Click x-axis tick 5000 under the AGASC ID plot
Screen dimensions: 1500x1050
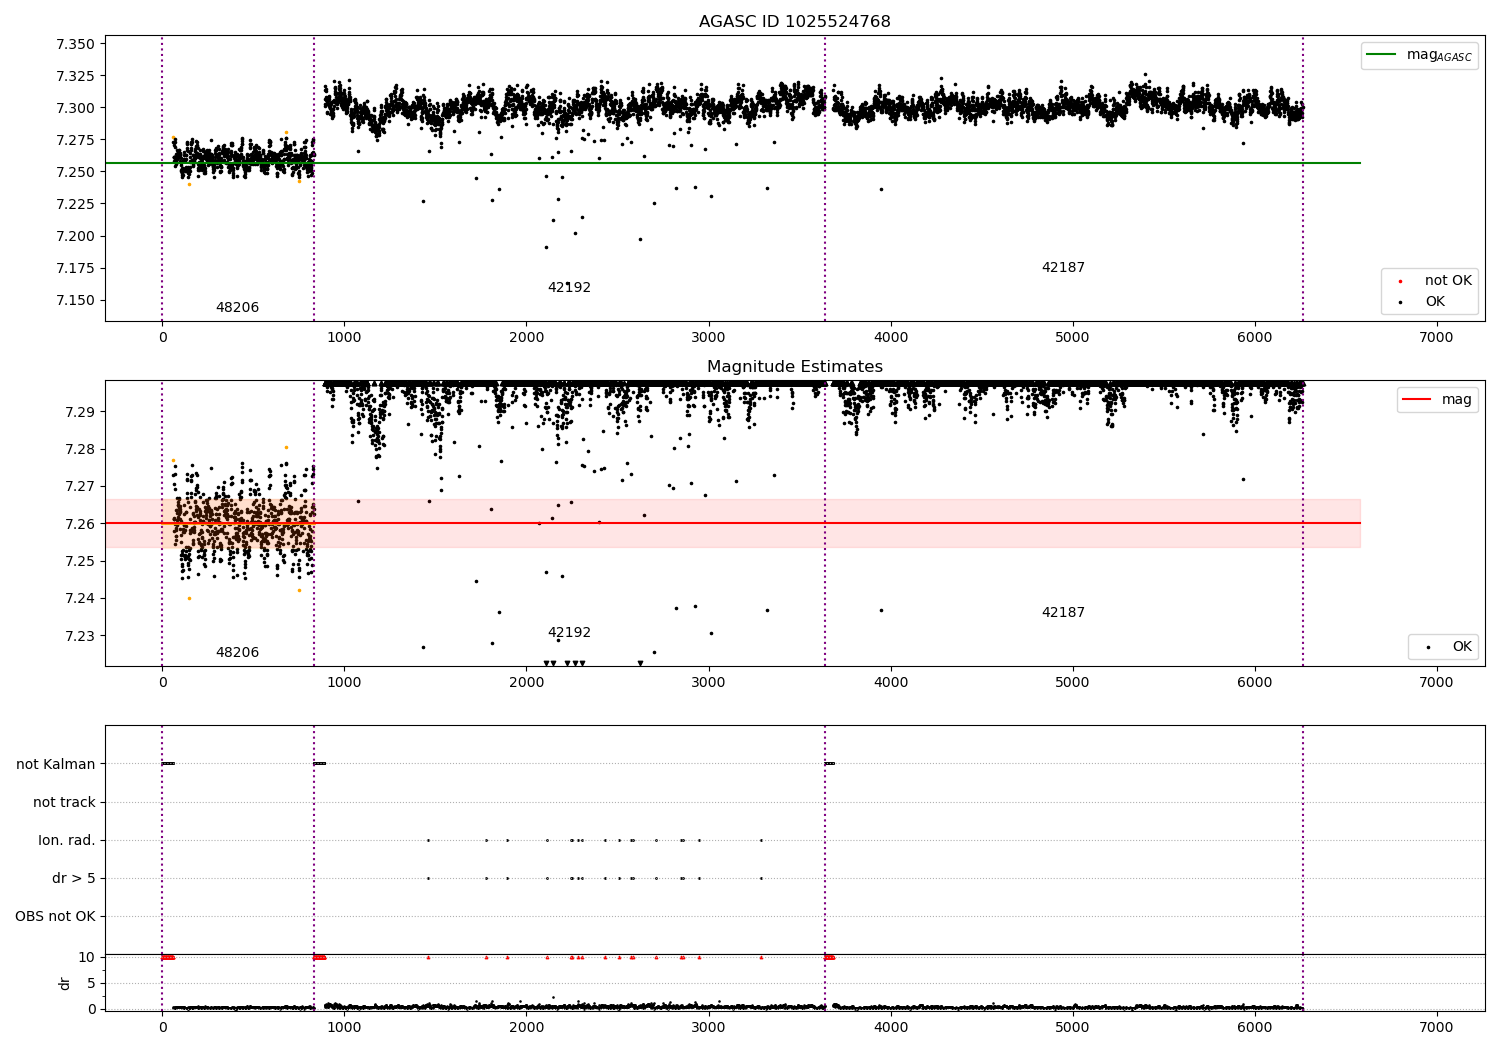(x=1073, y=338)
